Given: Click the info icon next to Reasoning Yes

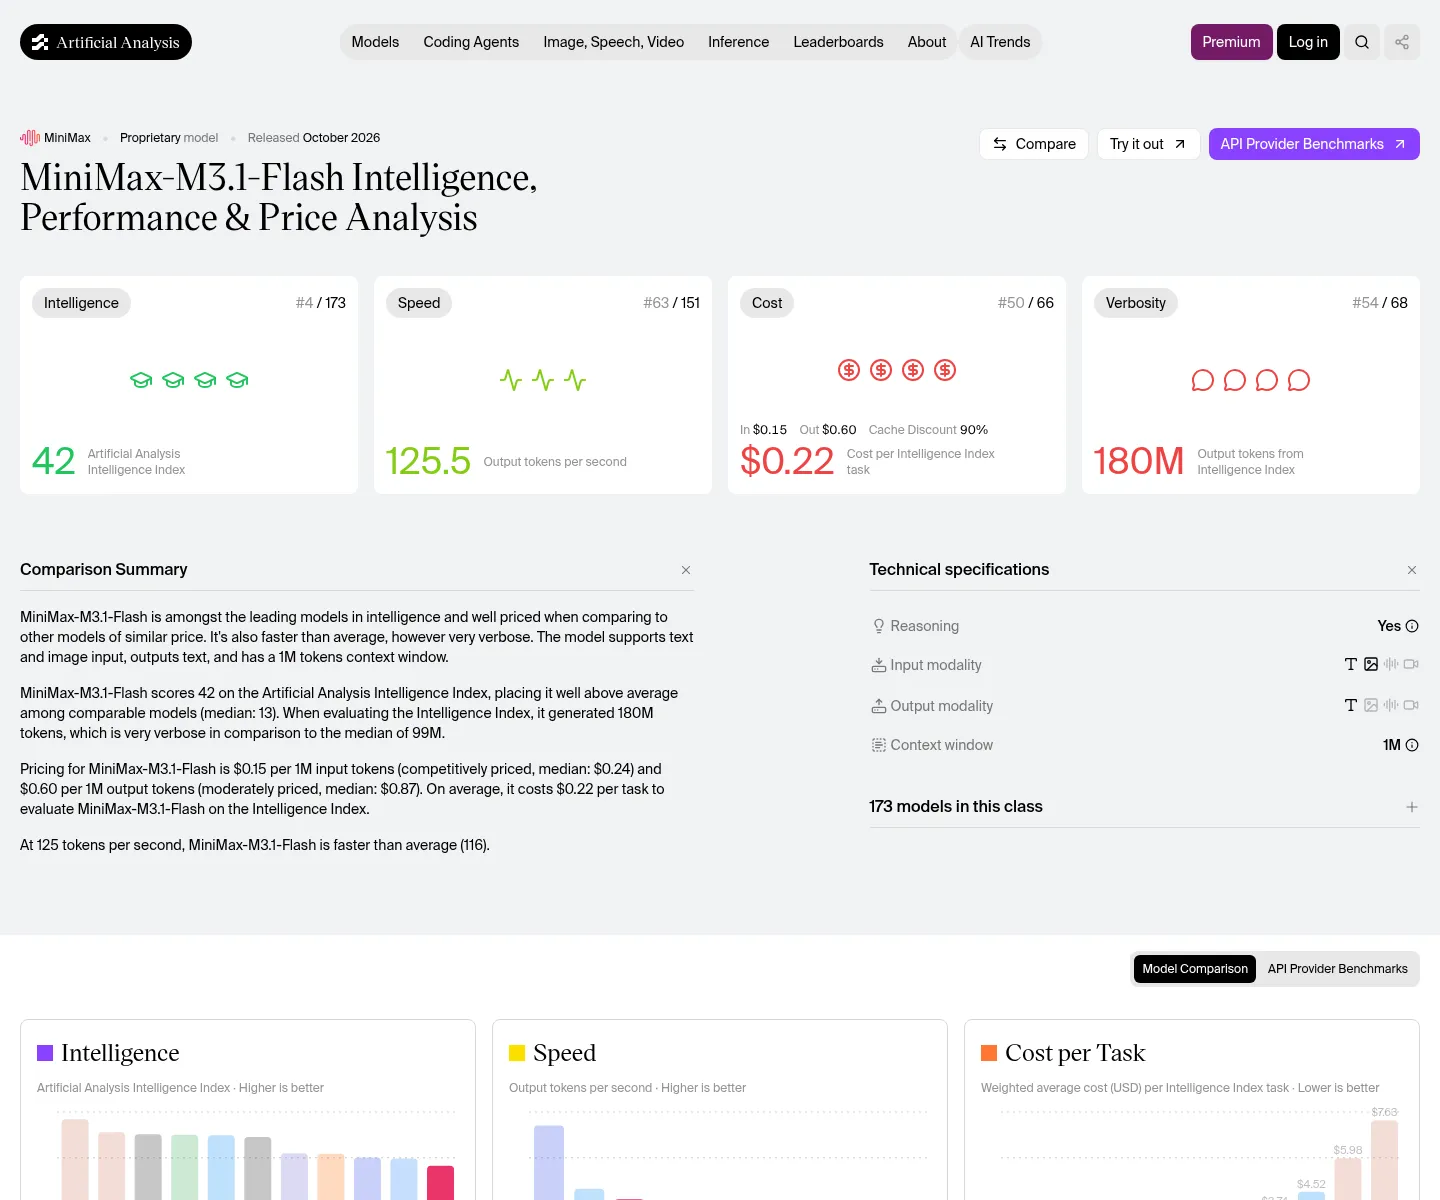Looking at the screenshot, I should pos(1412,626).
